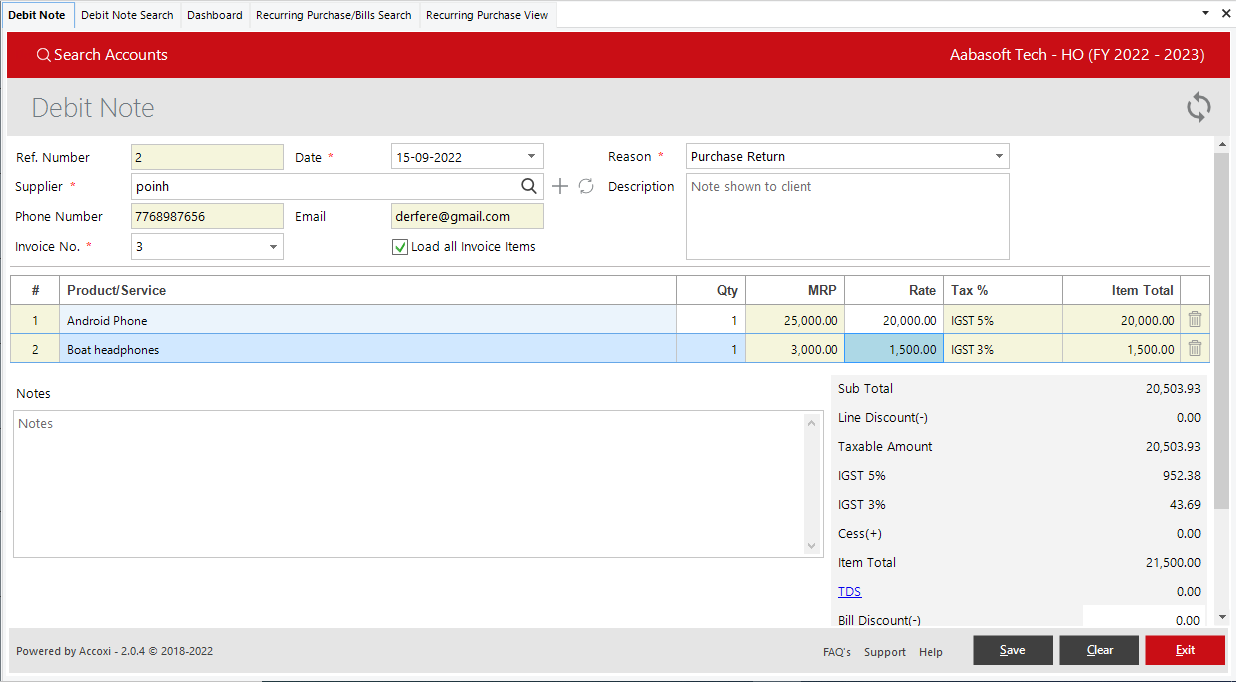This screenshot has width=1236, height=682.
Task: Click the refresh icon beside Debit Note title
Action: (1199, 108)
